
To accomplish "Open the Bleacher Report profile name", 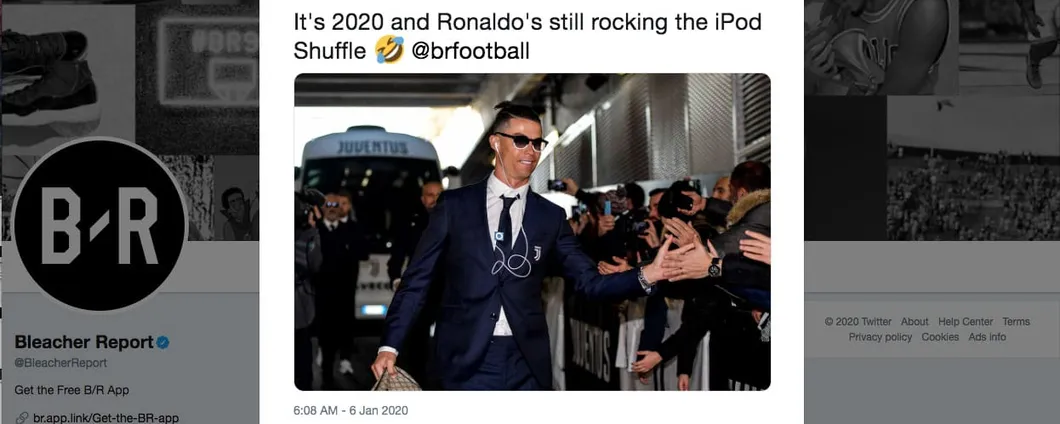I will 84,342.
